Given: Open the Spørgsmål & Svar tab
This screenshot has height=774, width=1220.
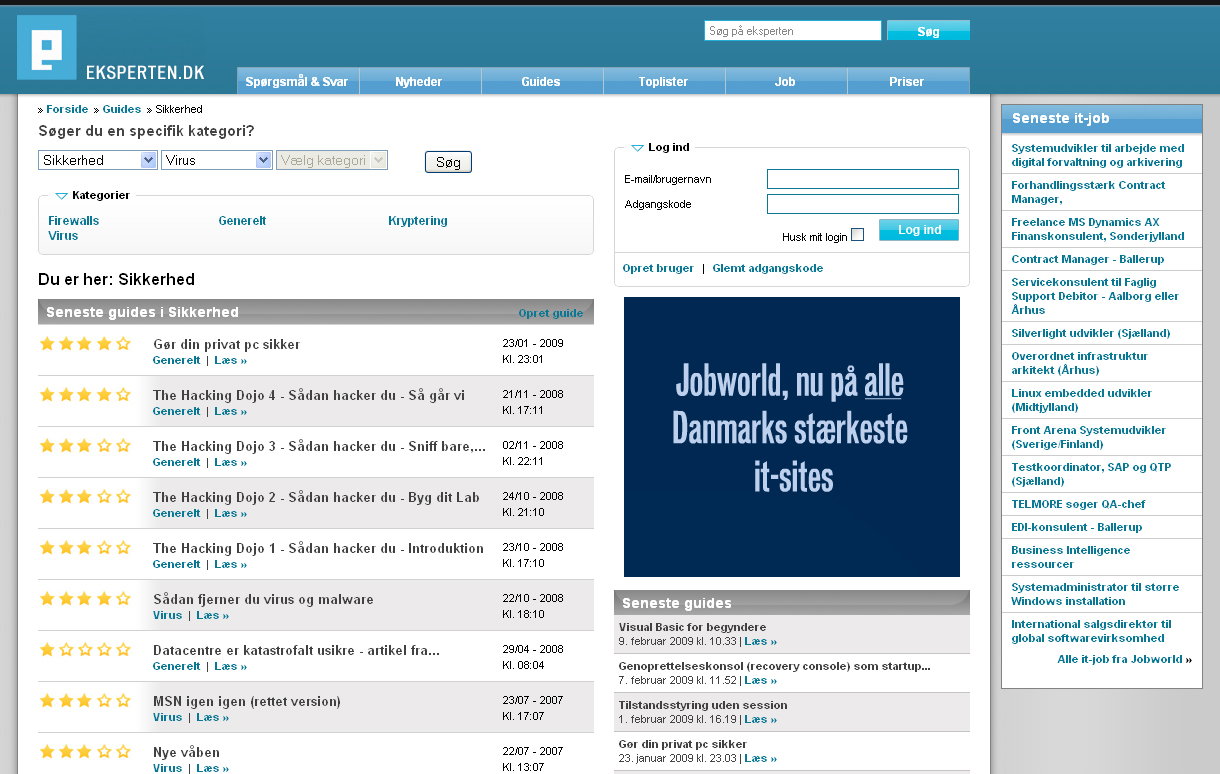Looking at the screenshot, I should click(x=297, y=81).
